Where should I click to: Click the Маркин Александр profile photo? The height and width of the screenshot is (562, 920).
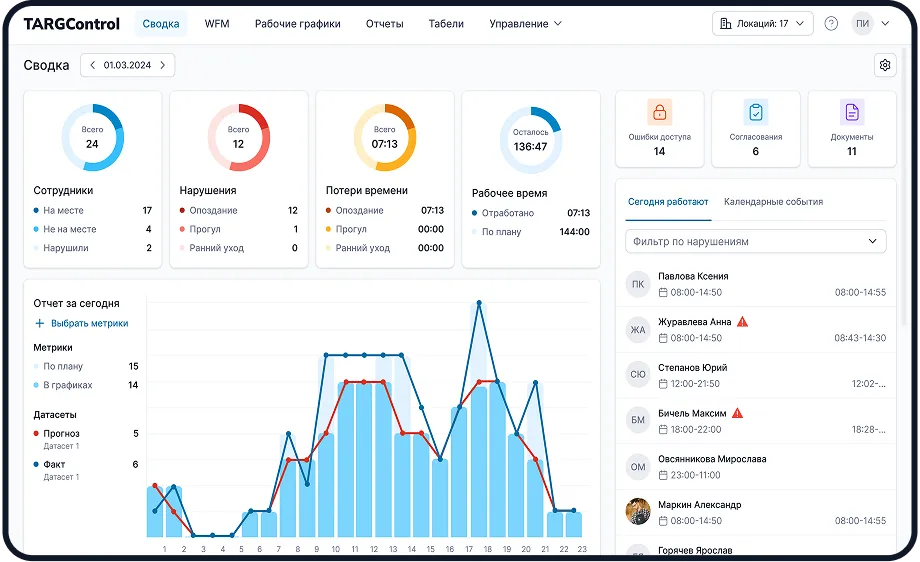(638, 512)
